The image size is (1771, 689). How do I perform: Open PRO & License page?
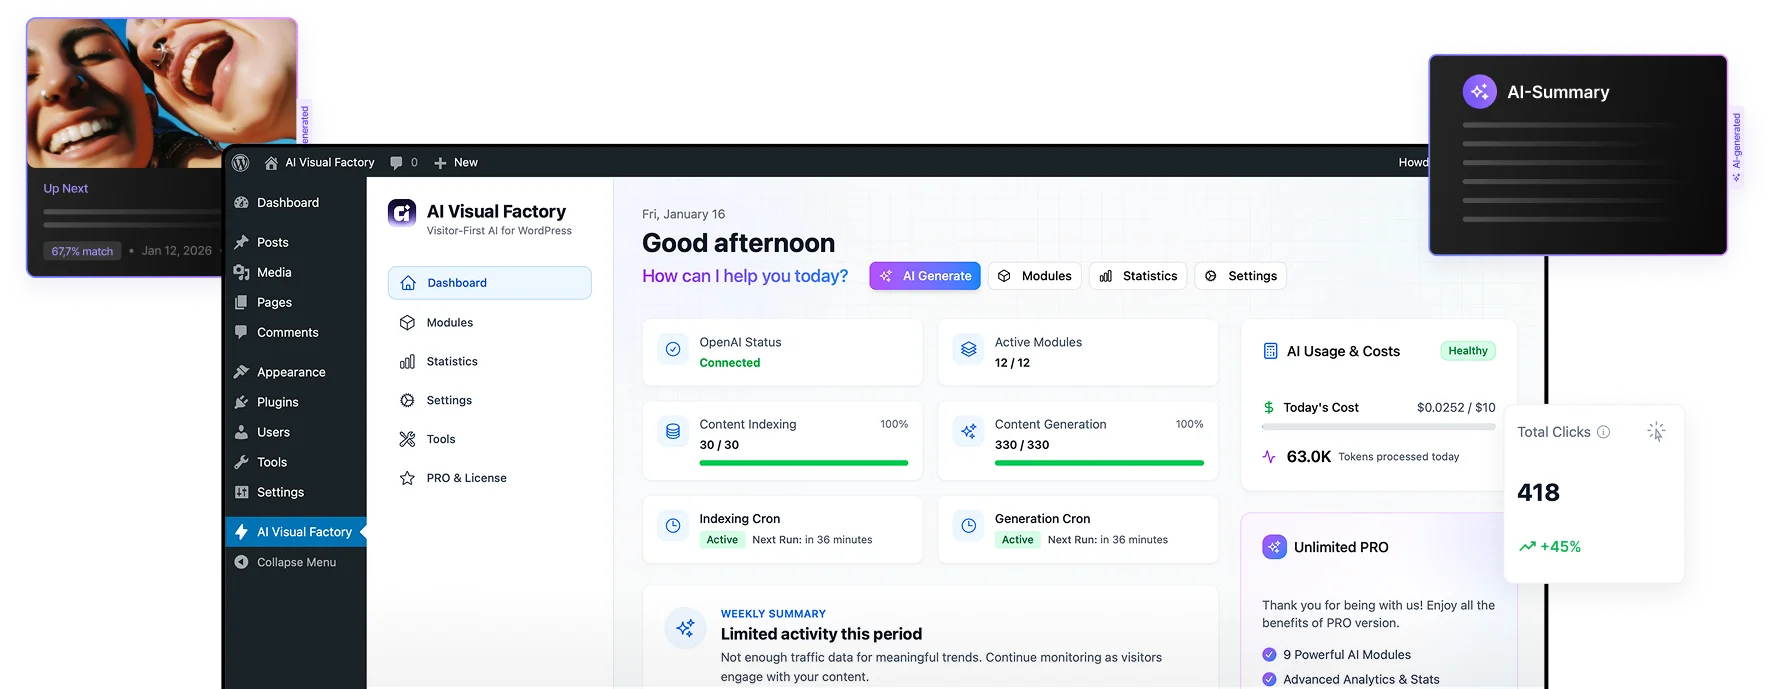pos(466,478)
